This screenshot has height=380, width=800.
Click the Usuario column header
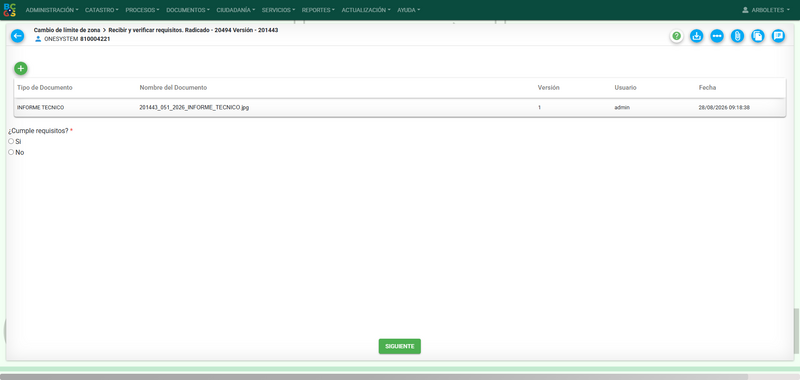click(x=625, y=88)
